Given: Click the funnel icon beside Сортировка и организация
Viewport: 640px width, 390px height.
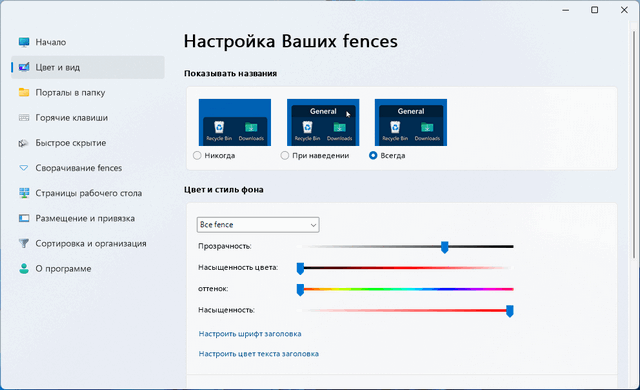Looking at the screenshot, I should click(x=24, y=244).
